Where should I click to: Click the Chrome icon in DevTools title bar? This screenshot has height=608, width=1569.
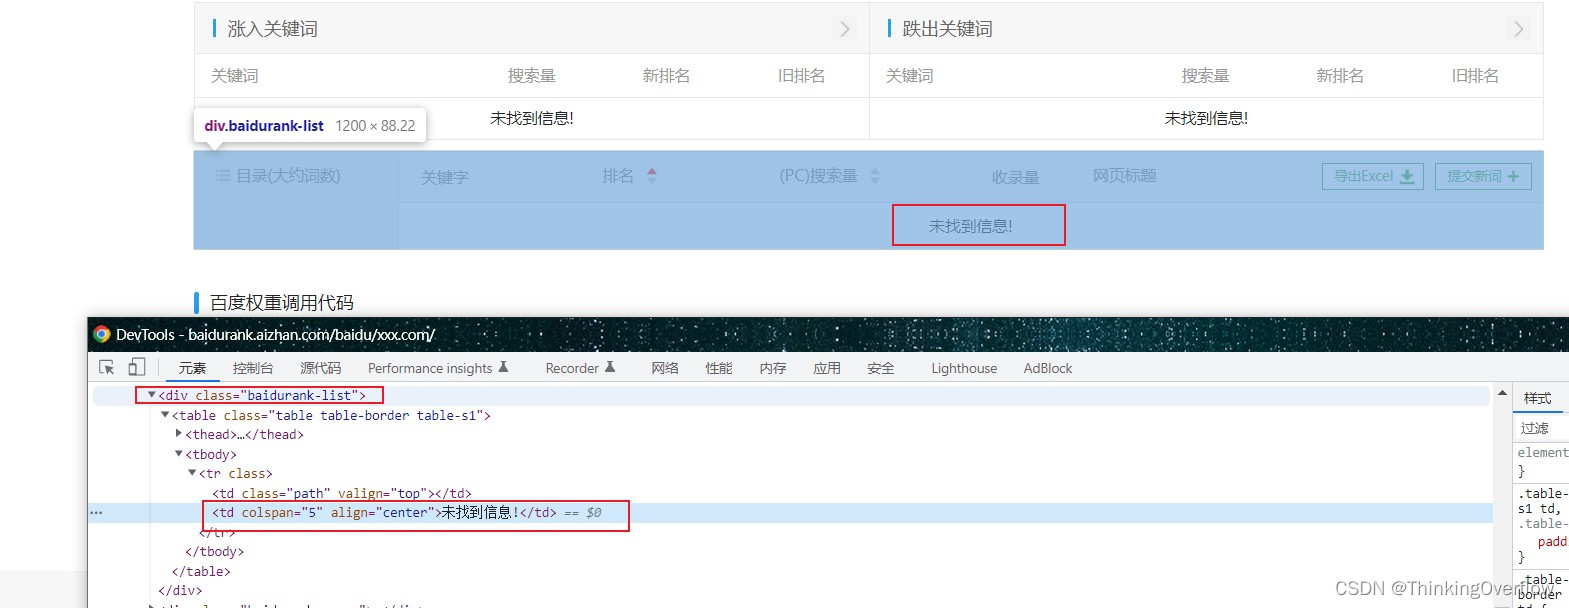[x=101, y=334]
